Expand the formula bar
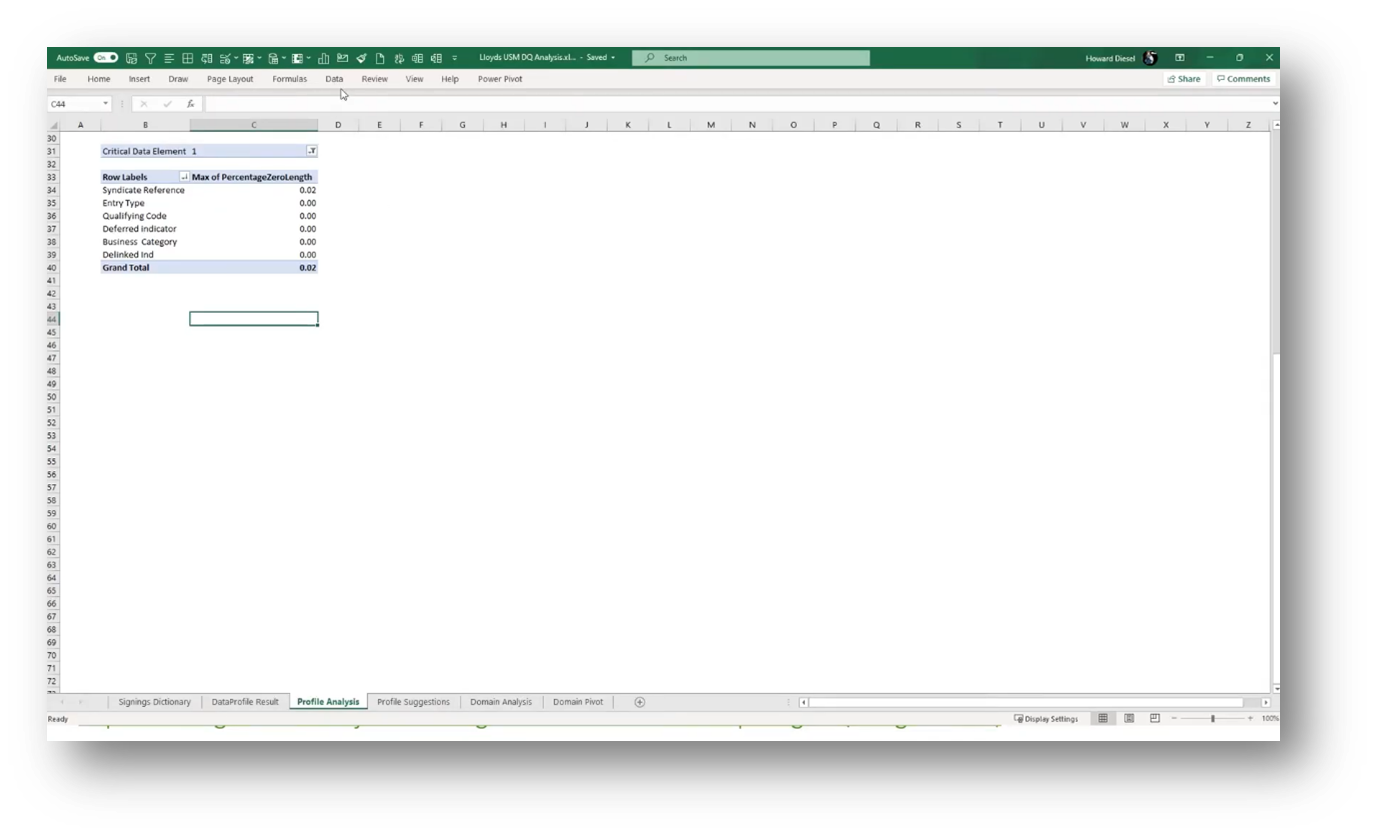 (1275, 104)
